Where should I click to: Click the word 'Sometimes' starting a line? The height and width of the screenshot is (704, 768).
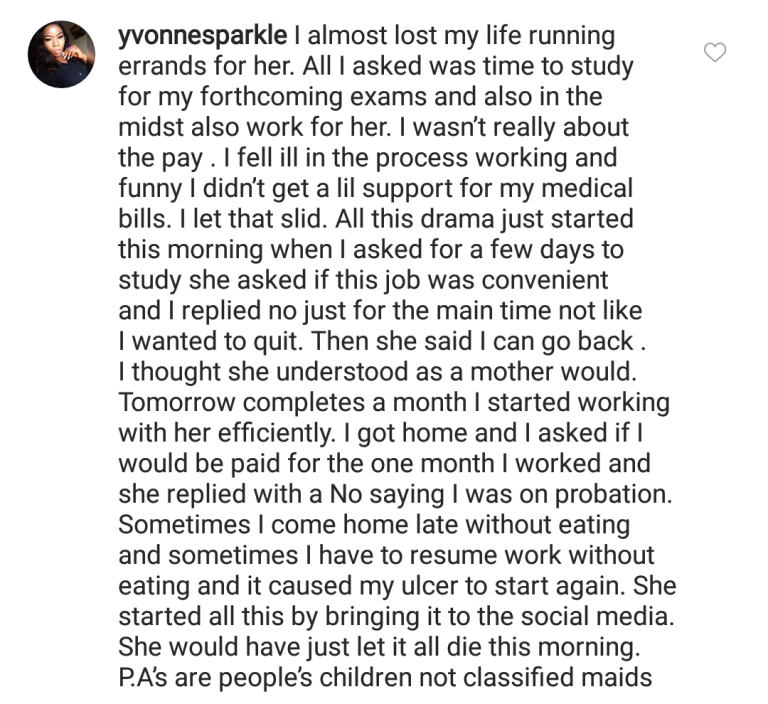pyautogui.click(x=184, y=525)
